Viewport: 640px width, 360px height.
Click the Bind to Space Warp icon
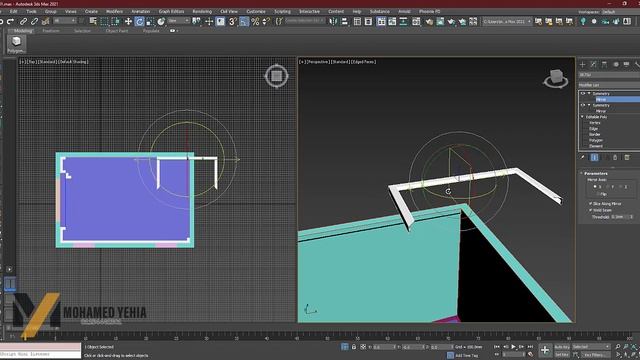click(x=46, y=21)
